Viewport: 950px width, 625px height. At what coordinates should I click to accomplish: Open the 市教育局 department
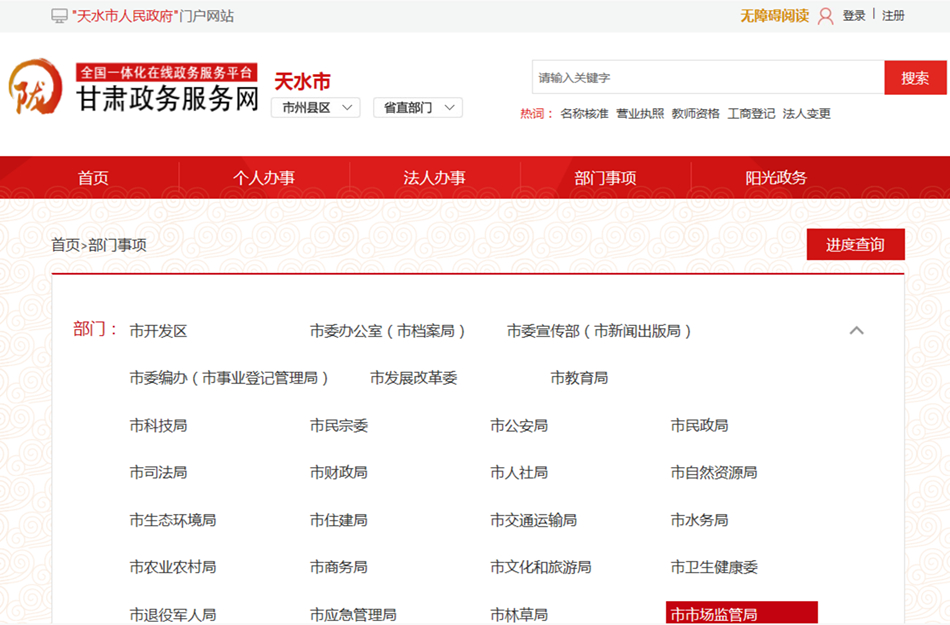tap(579, 378)
